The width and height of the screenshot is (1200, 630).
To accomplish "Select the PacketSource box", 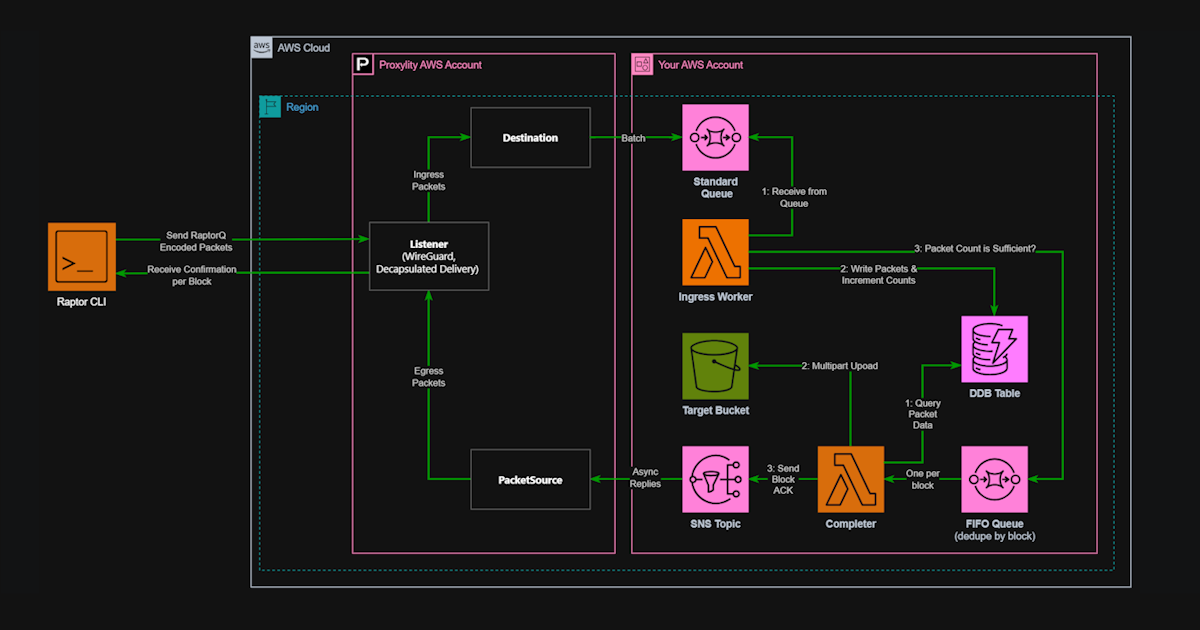I will (530, 480).
